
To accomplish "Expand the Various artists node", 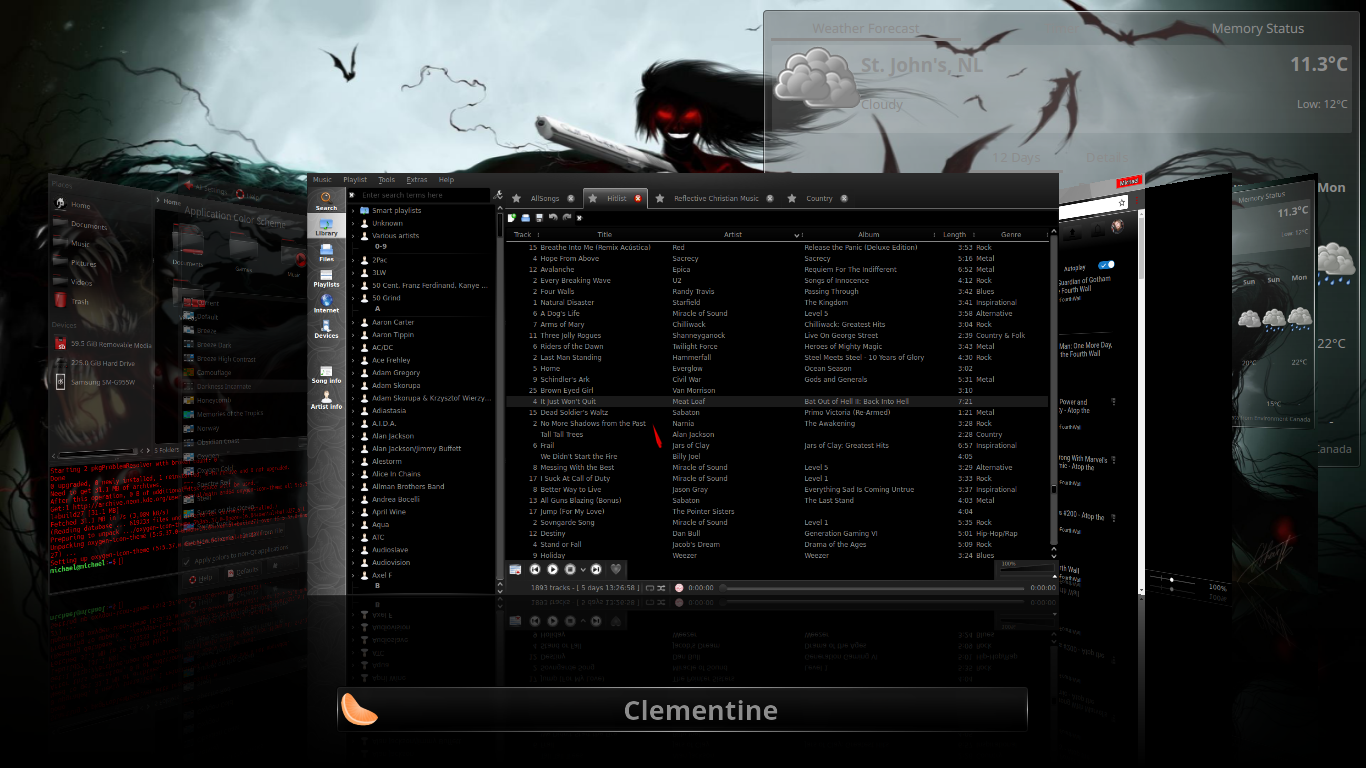I will point(353,236).
